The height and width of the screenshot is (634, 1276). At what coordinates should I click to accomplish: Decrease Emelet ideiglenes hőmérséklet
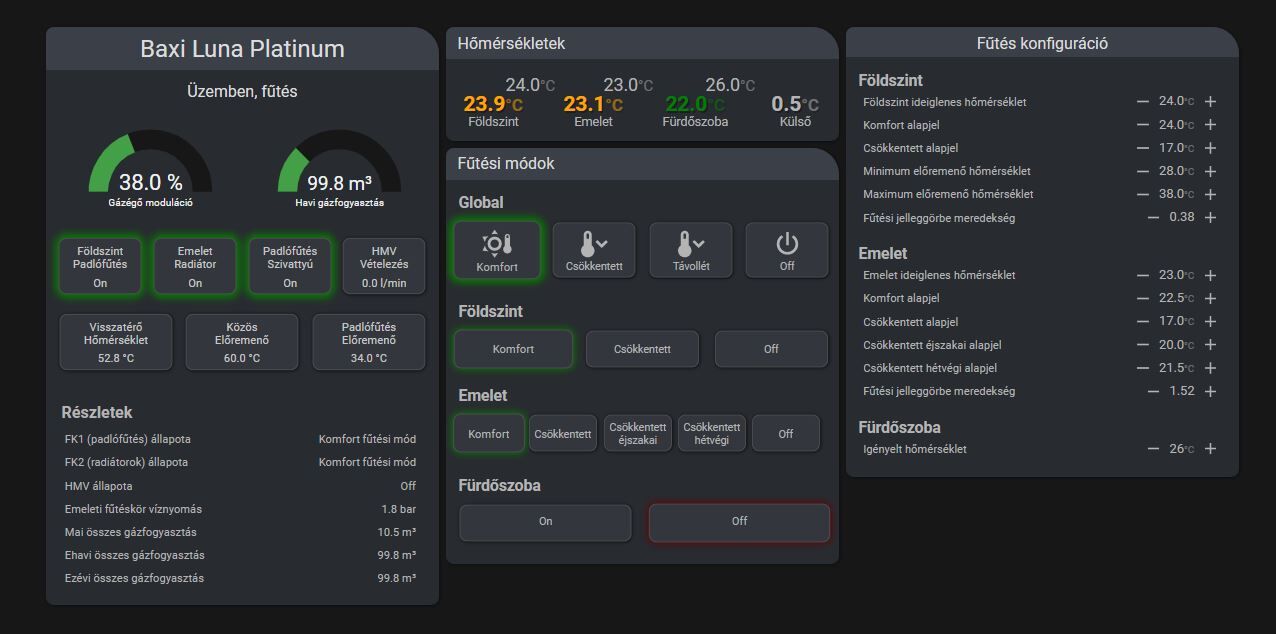point(1143,275)
